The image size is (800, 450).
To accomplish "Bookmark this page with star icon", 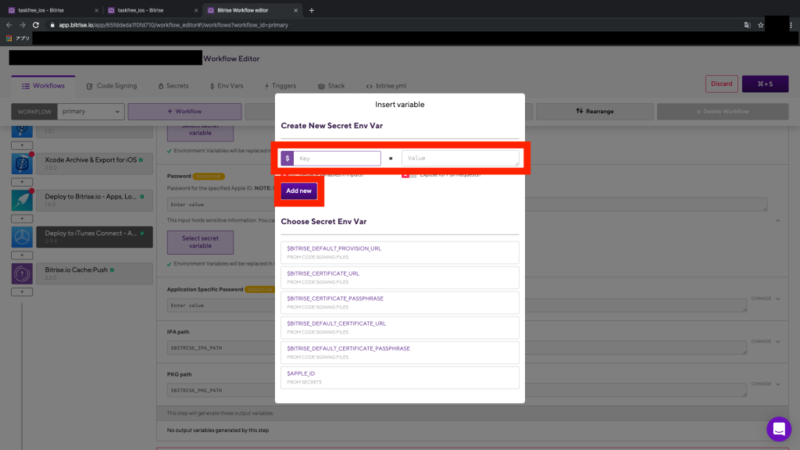I will (761, 24).
